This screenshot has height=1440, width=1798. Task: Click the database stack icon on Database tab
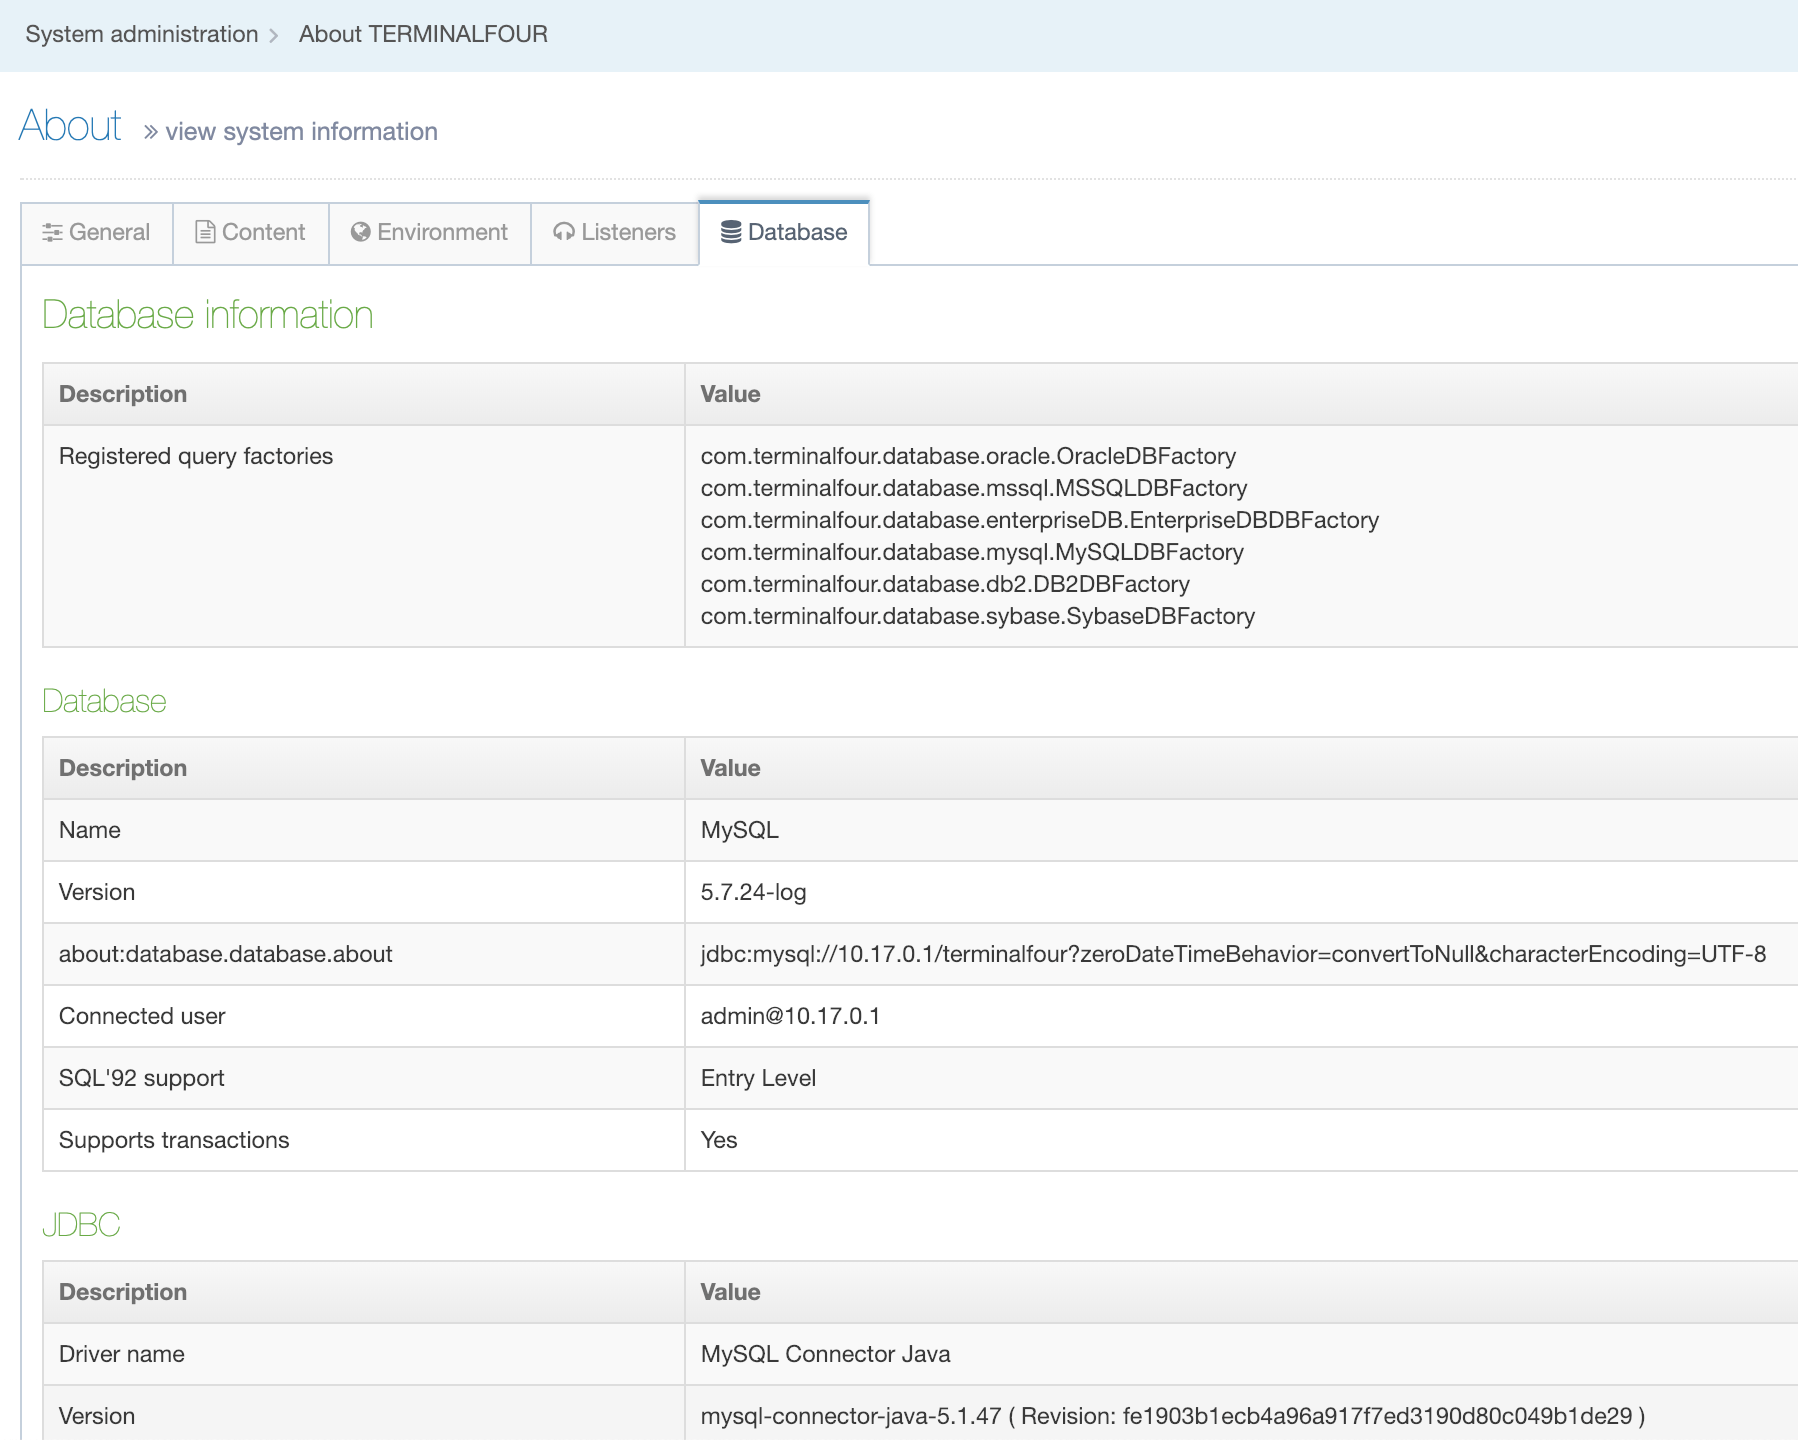(x=731, y=232)
